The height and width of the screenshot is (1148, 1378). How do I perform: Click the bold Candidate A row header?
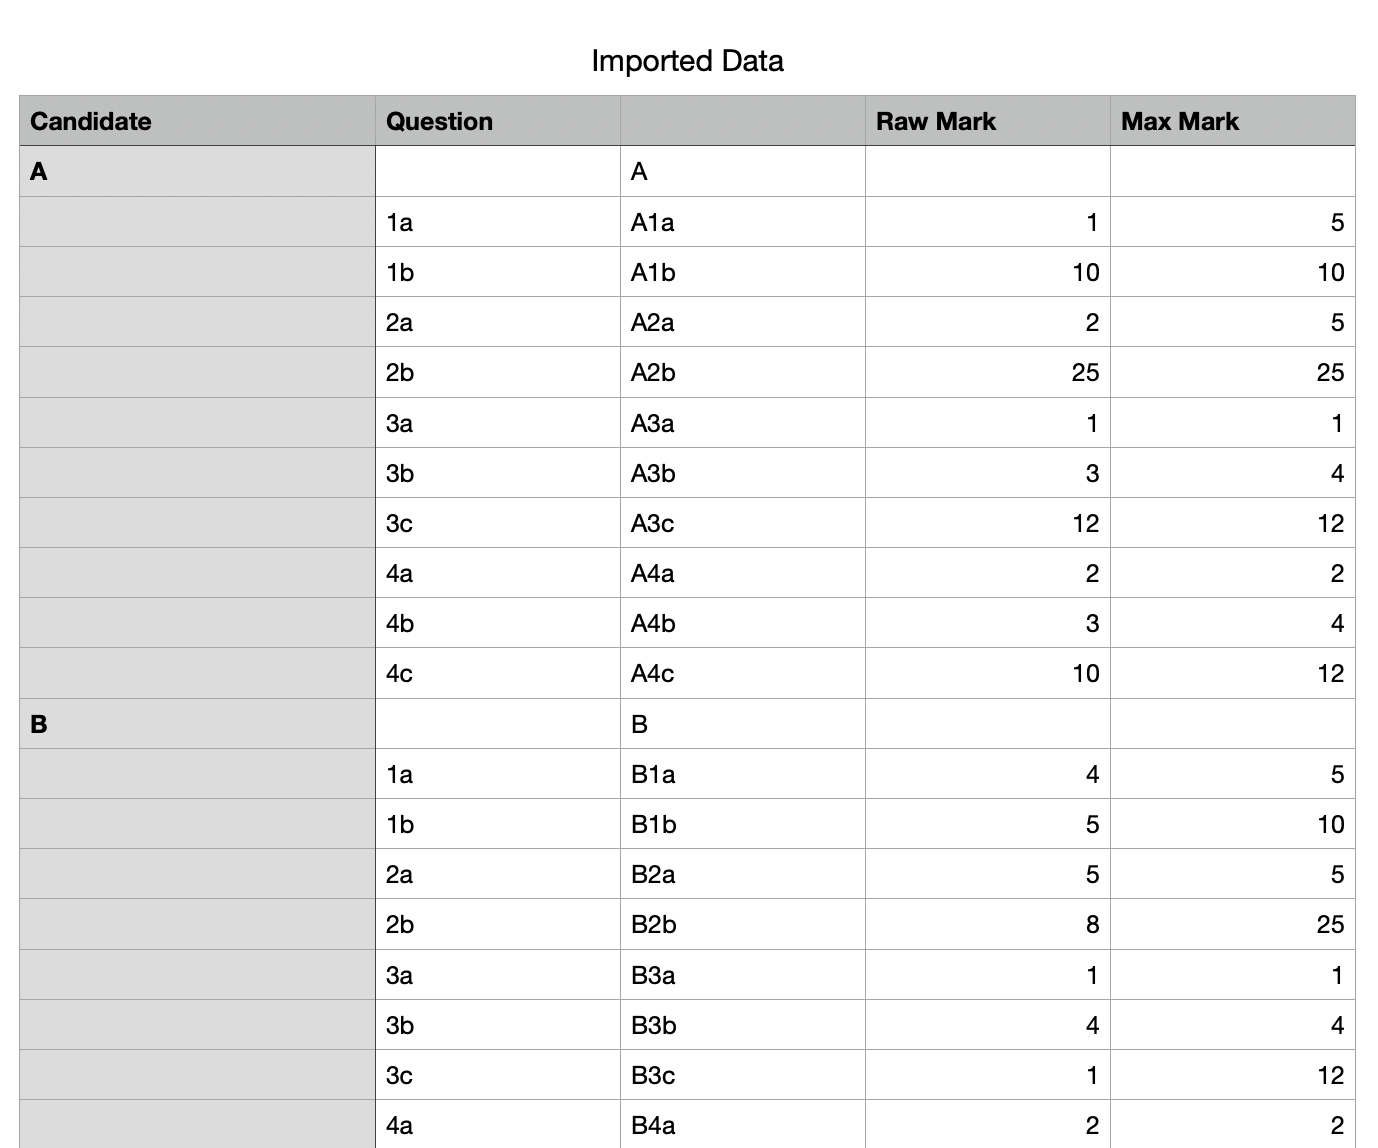point(197,172)
